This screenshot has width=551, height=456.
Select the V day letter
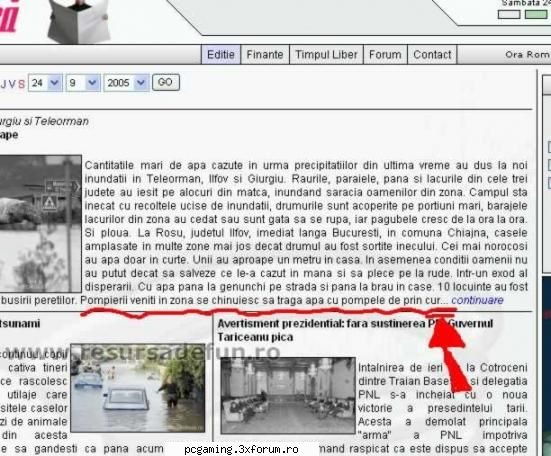click(12, 84)
